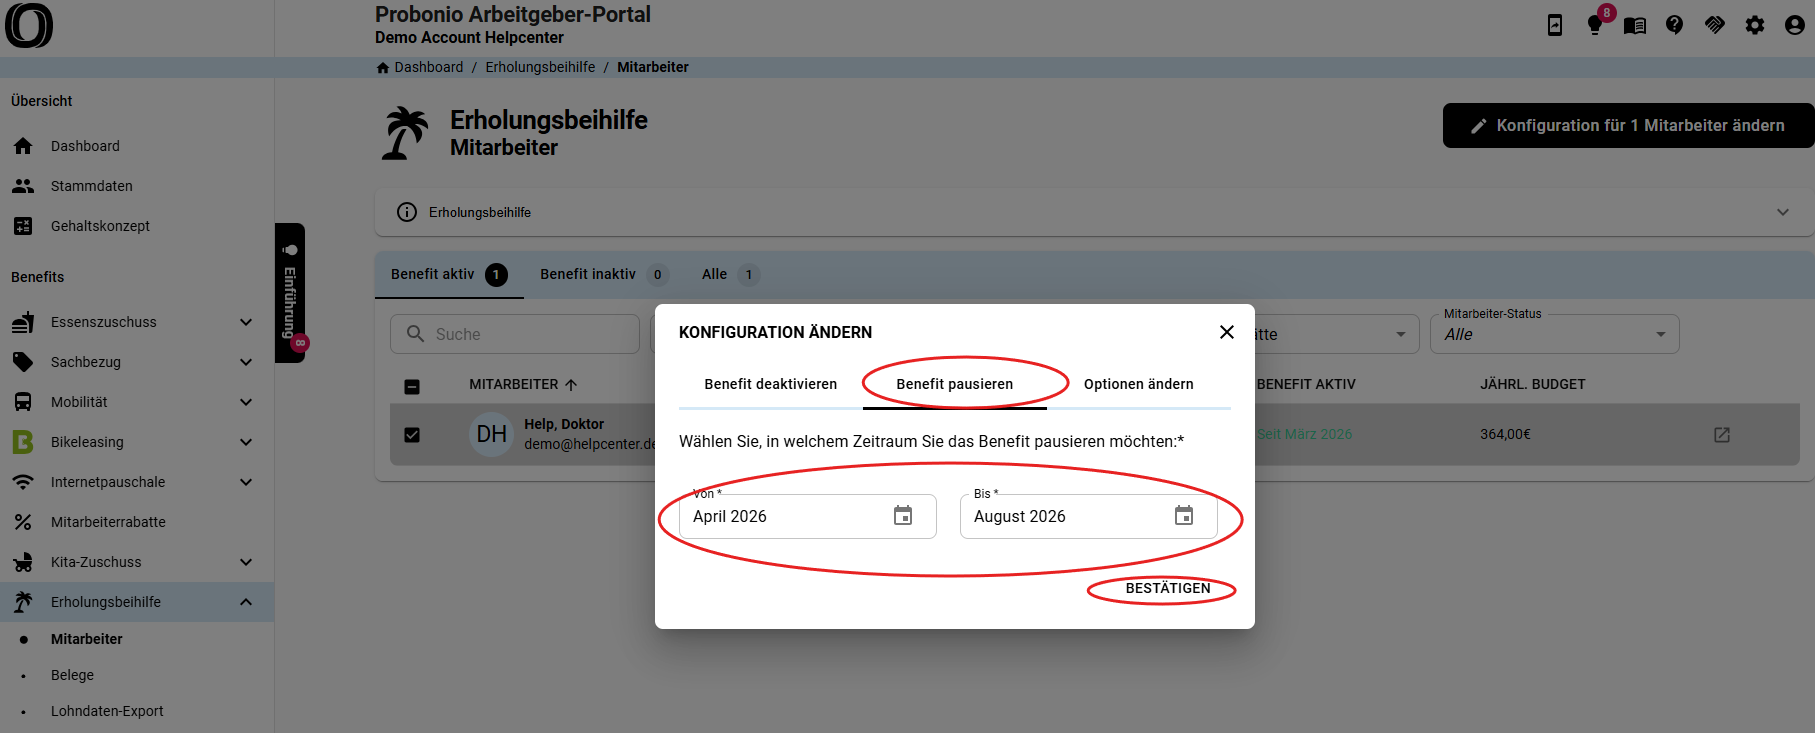Switch to Benefit deaktivieren tab

pyautogui.click(x=771, y=384)
